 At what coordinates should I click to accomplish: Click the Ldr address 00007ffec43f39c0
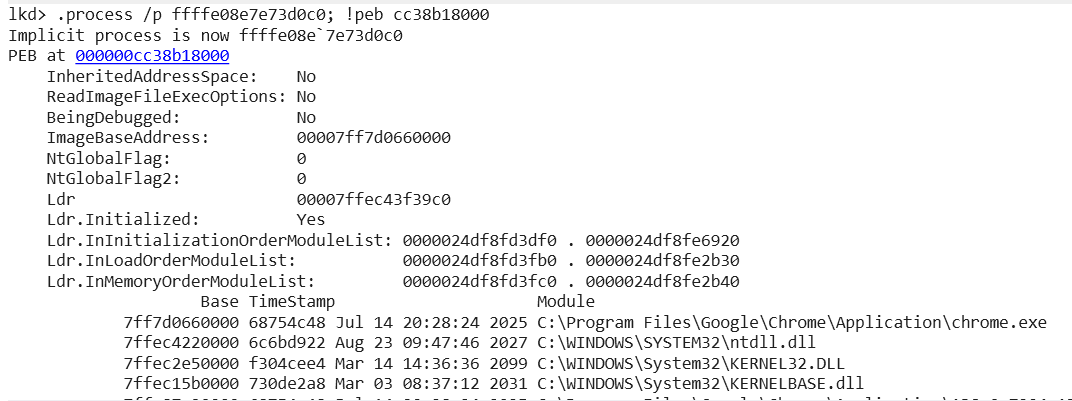tap(373, 199)
